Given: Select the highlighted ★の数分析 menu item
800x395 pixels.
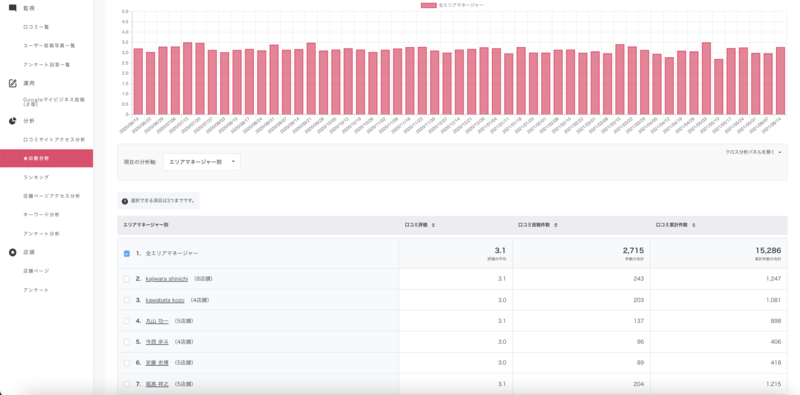Looking at the screenshot, I should point(46,158).
